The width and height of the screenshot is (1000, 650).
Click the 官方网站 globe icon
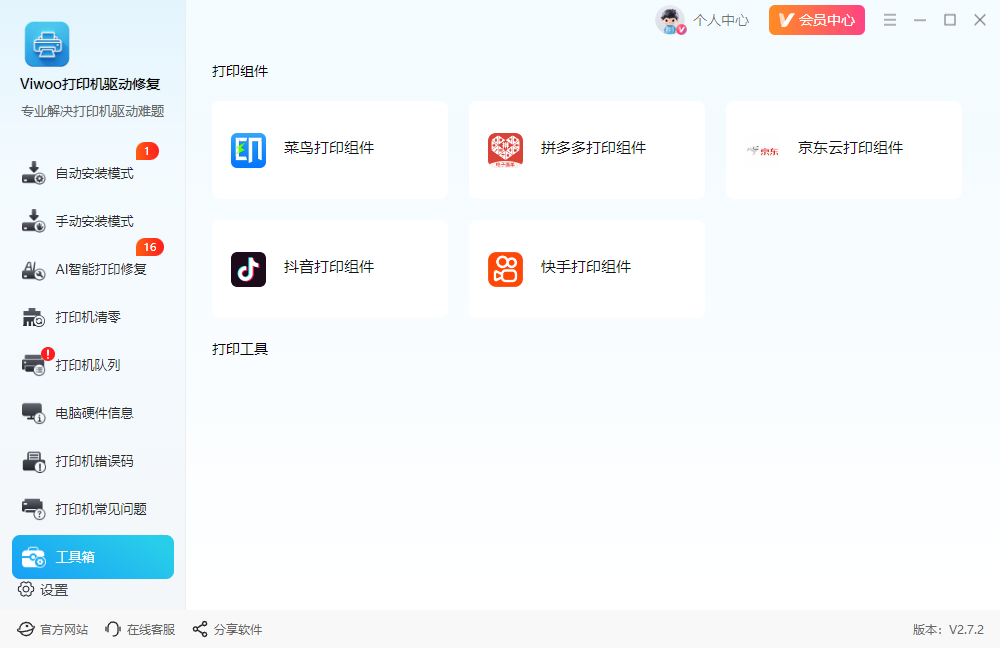(26, 630)
